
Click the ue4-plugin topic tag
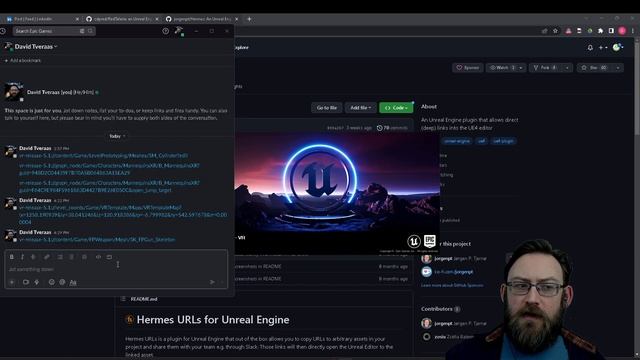click(x=503, y=141)
